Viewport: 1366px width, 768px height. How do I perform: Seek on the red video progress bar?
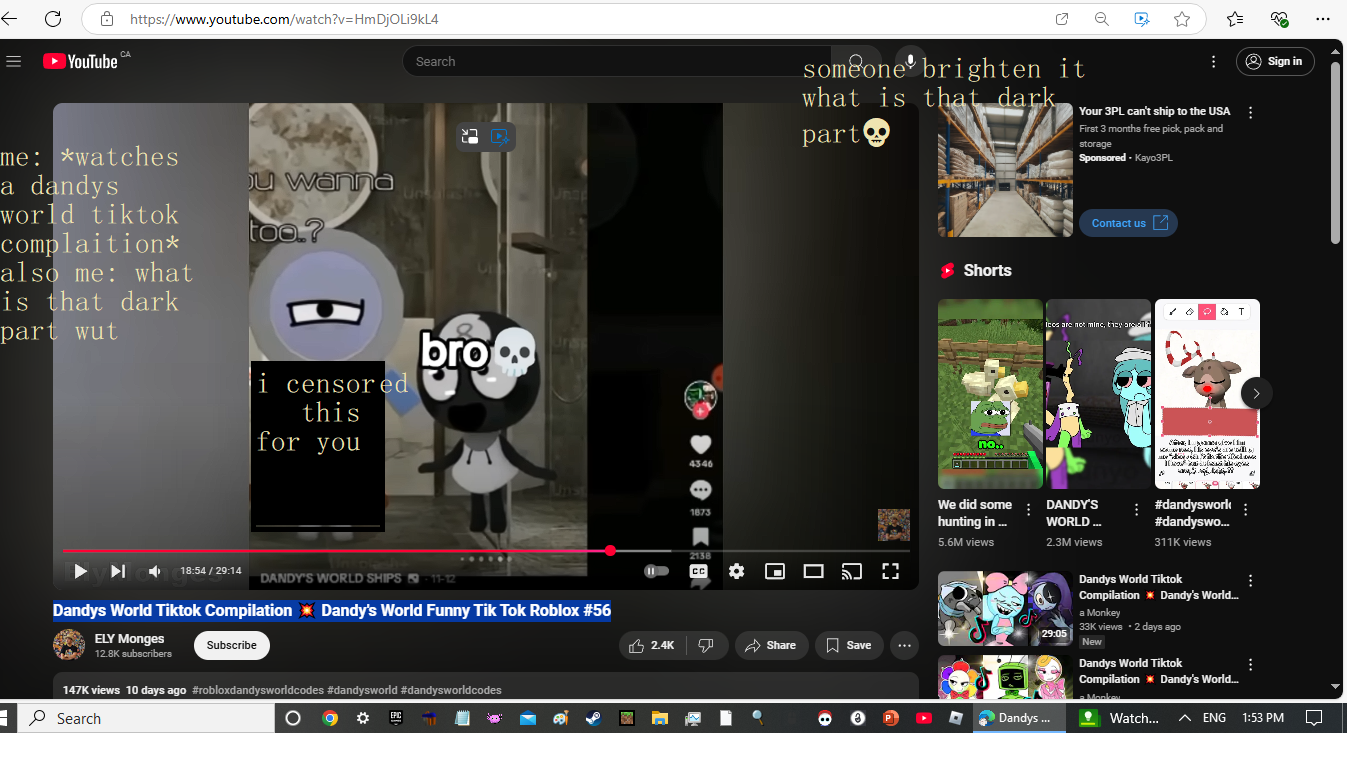pyautogui.click(x=486, y=550)
